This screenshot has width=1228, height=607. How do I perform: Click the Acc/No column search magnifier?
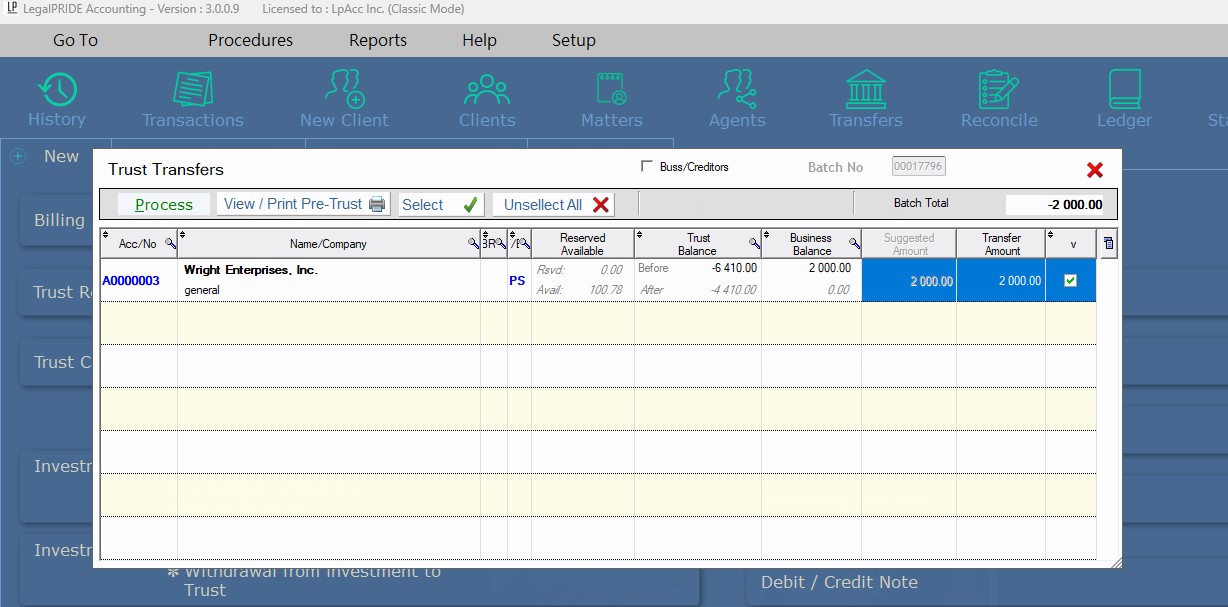coord(170,243)
